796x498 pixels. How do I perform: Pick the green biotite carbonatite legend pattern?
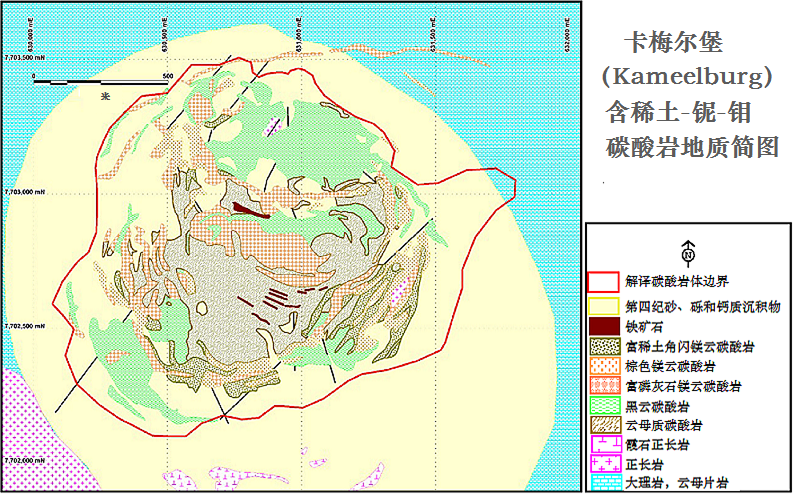pos(604,405)
